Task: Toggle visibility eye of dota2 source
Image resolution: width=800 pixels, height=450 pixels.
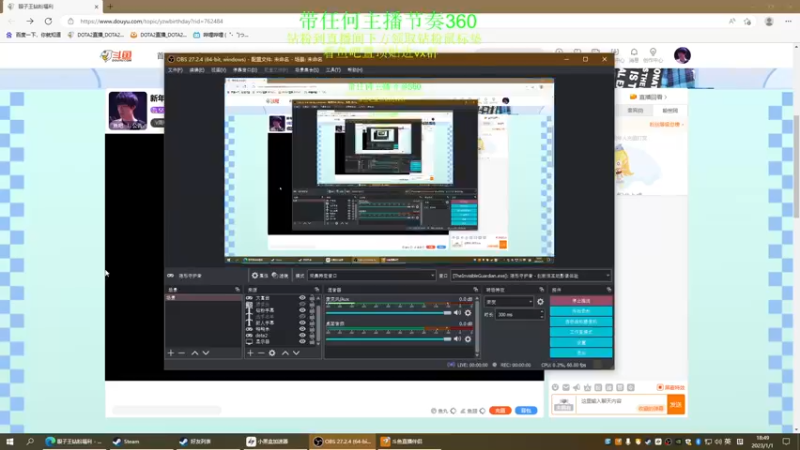Action: pos(302,335)
